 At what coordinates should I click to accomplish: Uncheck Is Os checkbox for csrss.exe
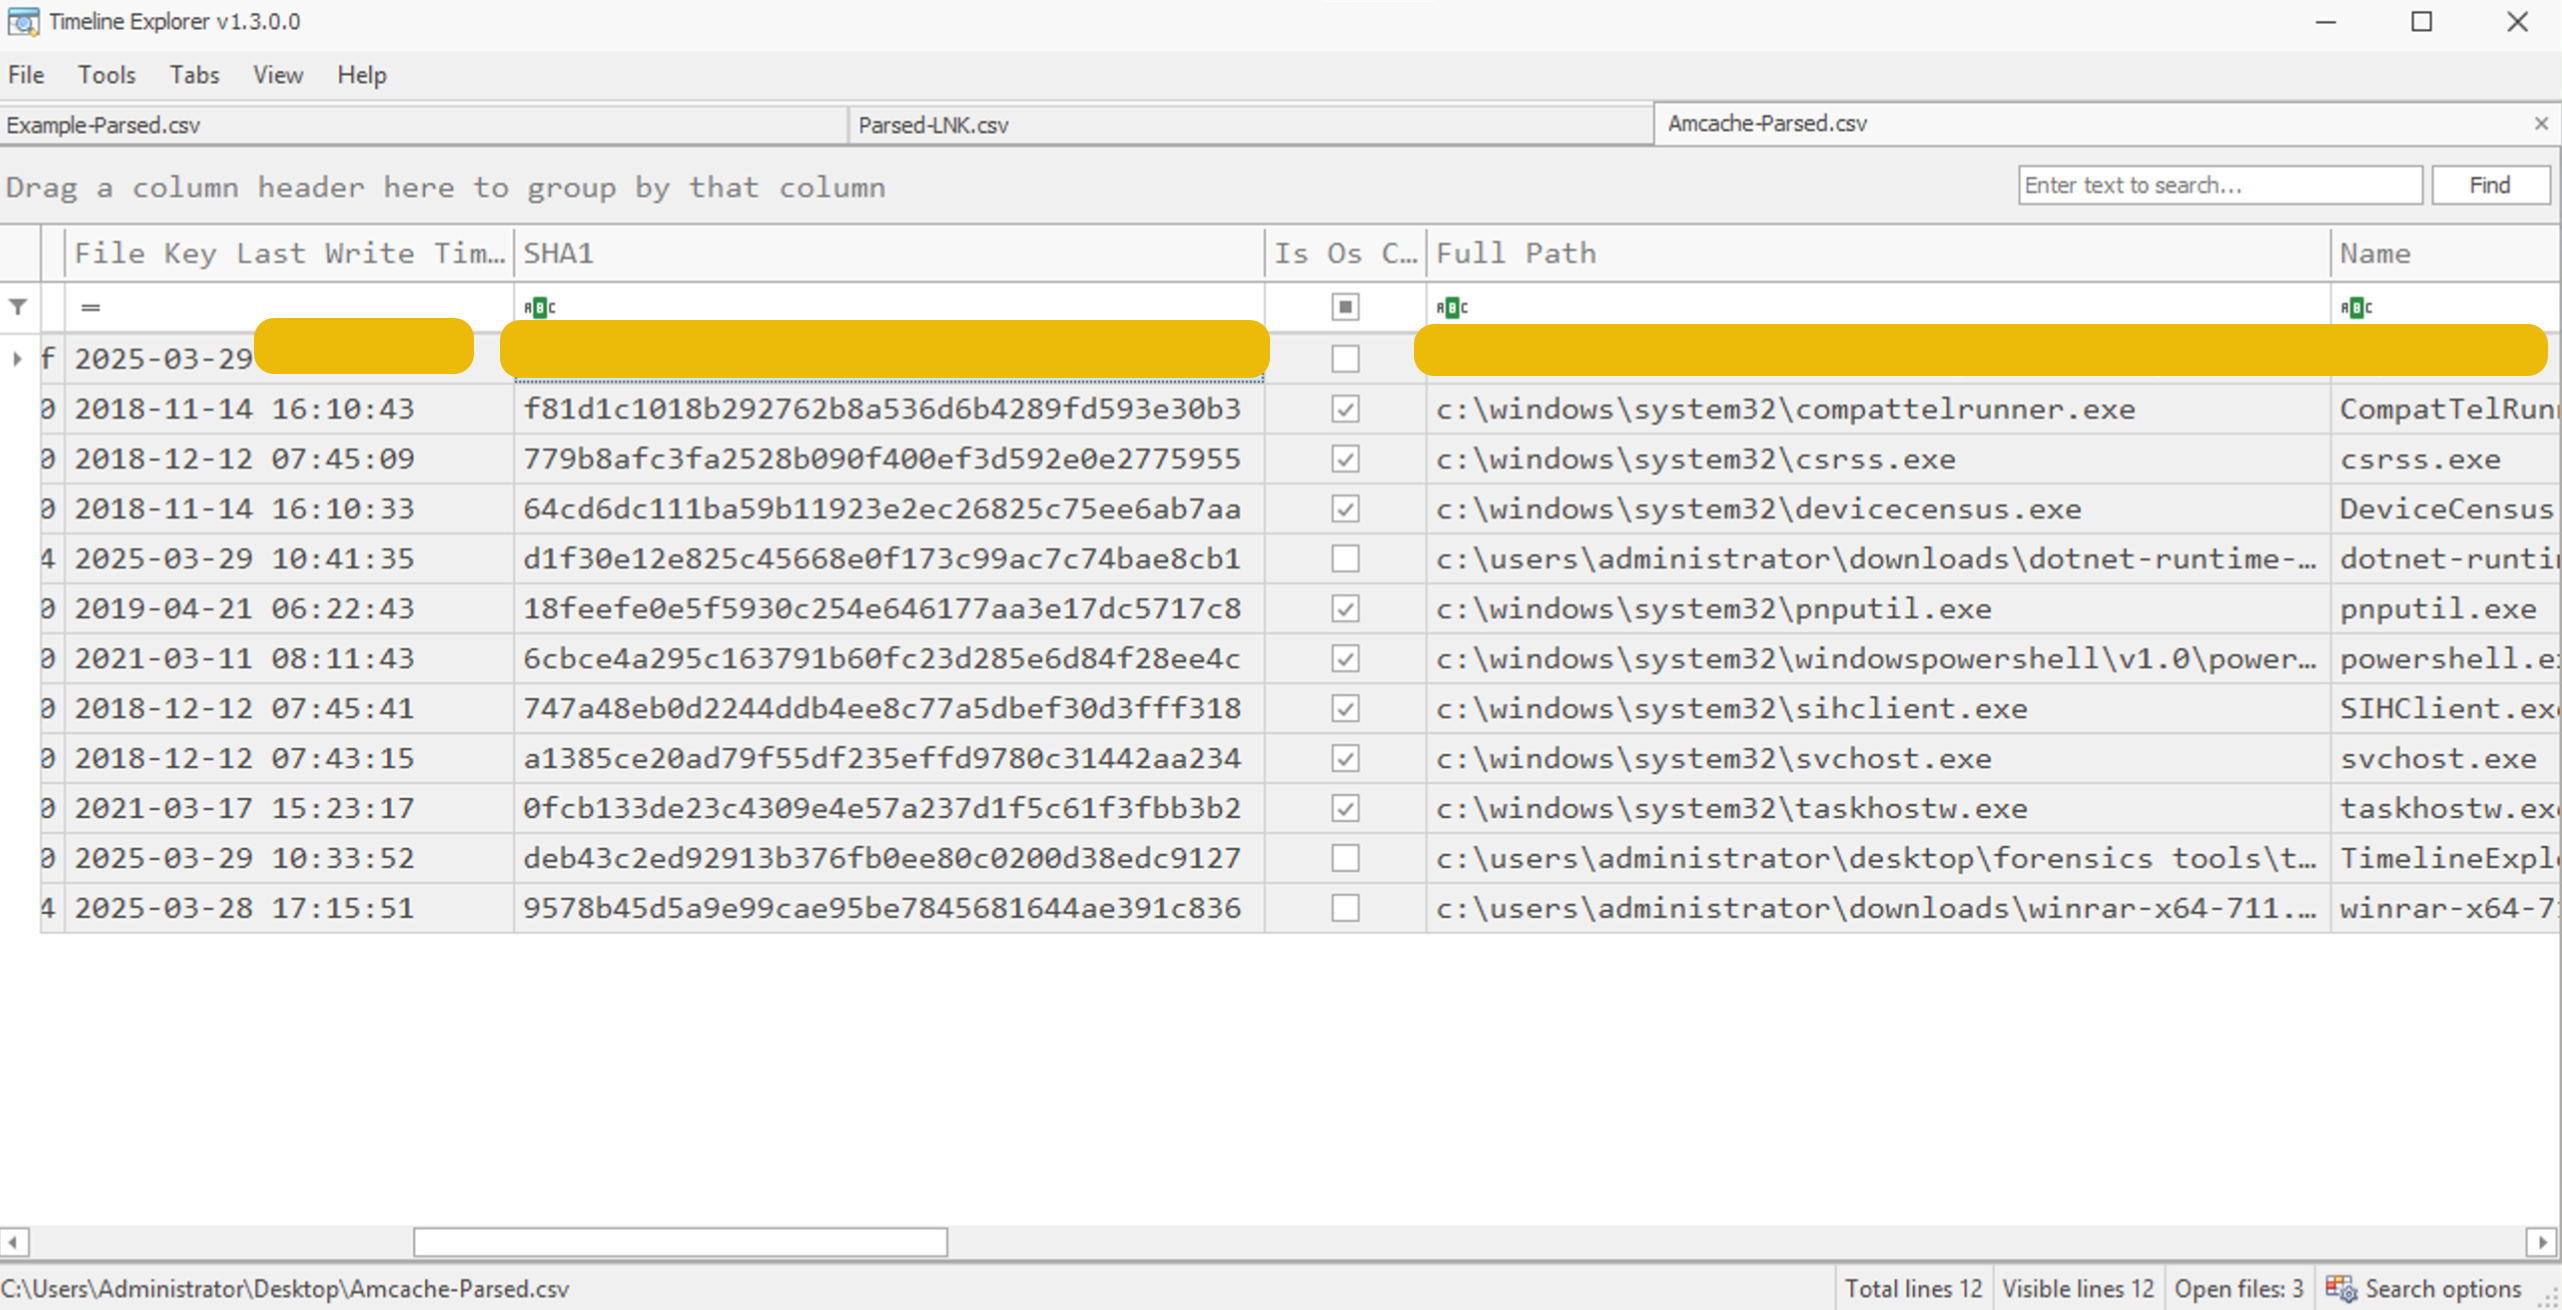click(1346, 459)
